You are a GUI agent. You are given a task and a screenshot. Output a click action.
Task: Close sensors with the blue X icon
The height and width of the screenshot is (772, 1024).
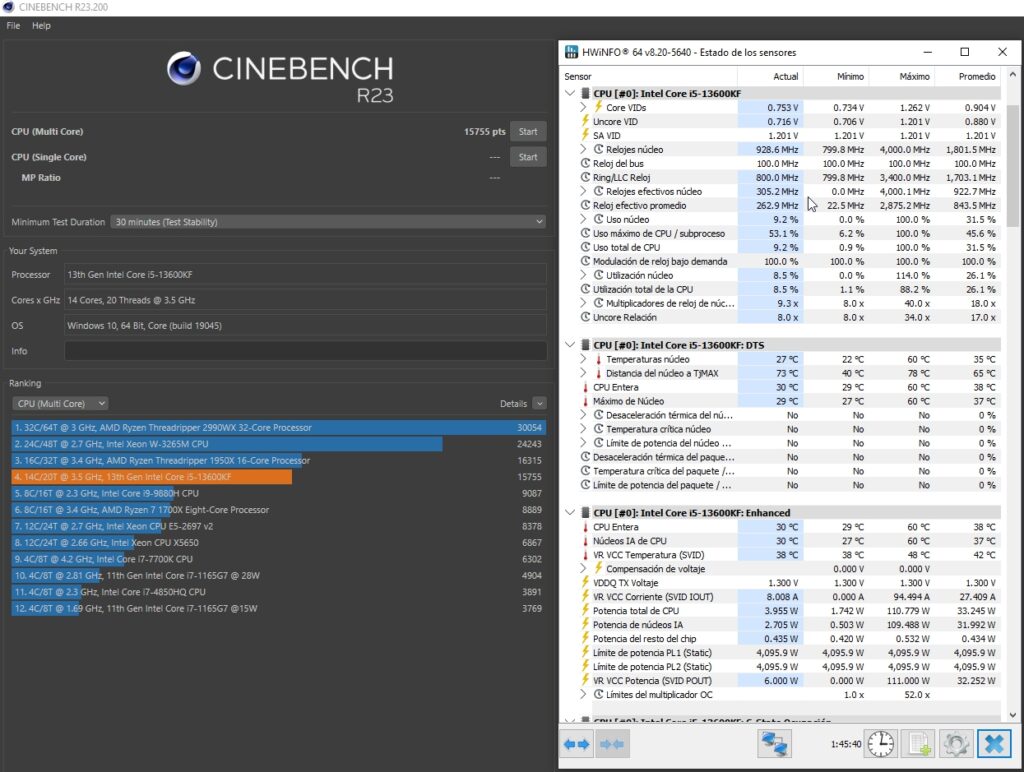click(993, 744)
